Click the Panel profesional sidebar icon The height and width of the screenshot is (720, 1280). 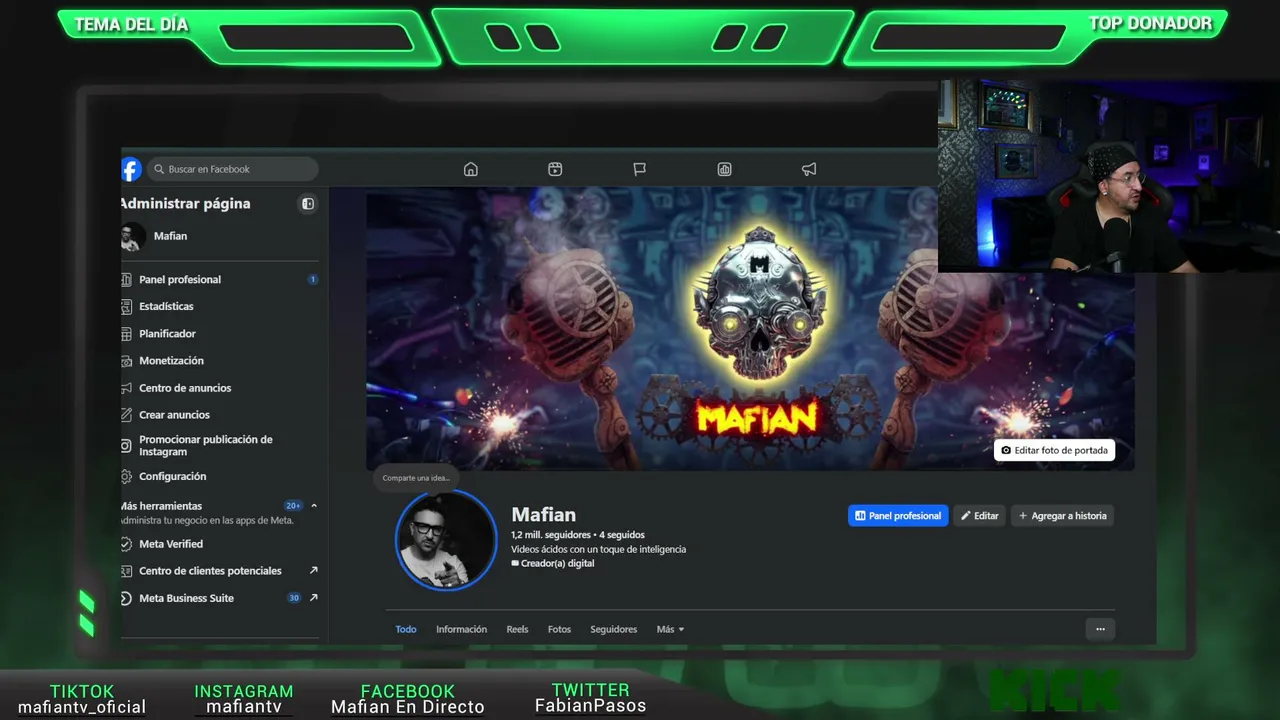pyautogui.click(x=126, y=279)
